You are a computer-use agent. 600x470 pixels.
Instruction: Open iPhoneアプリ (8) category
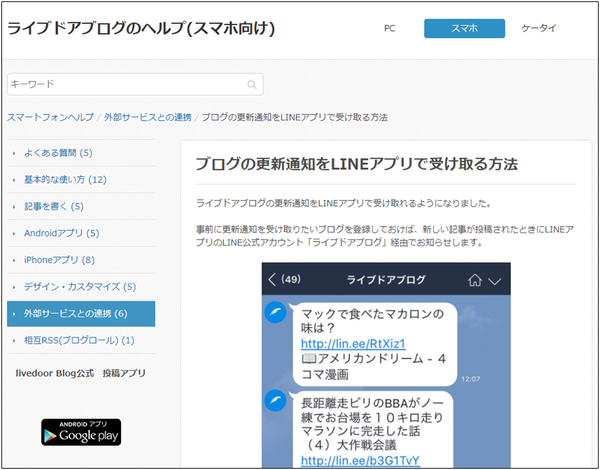pos(59,260)
